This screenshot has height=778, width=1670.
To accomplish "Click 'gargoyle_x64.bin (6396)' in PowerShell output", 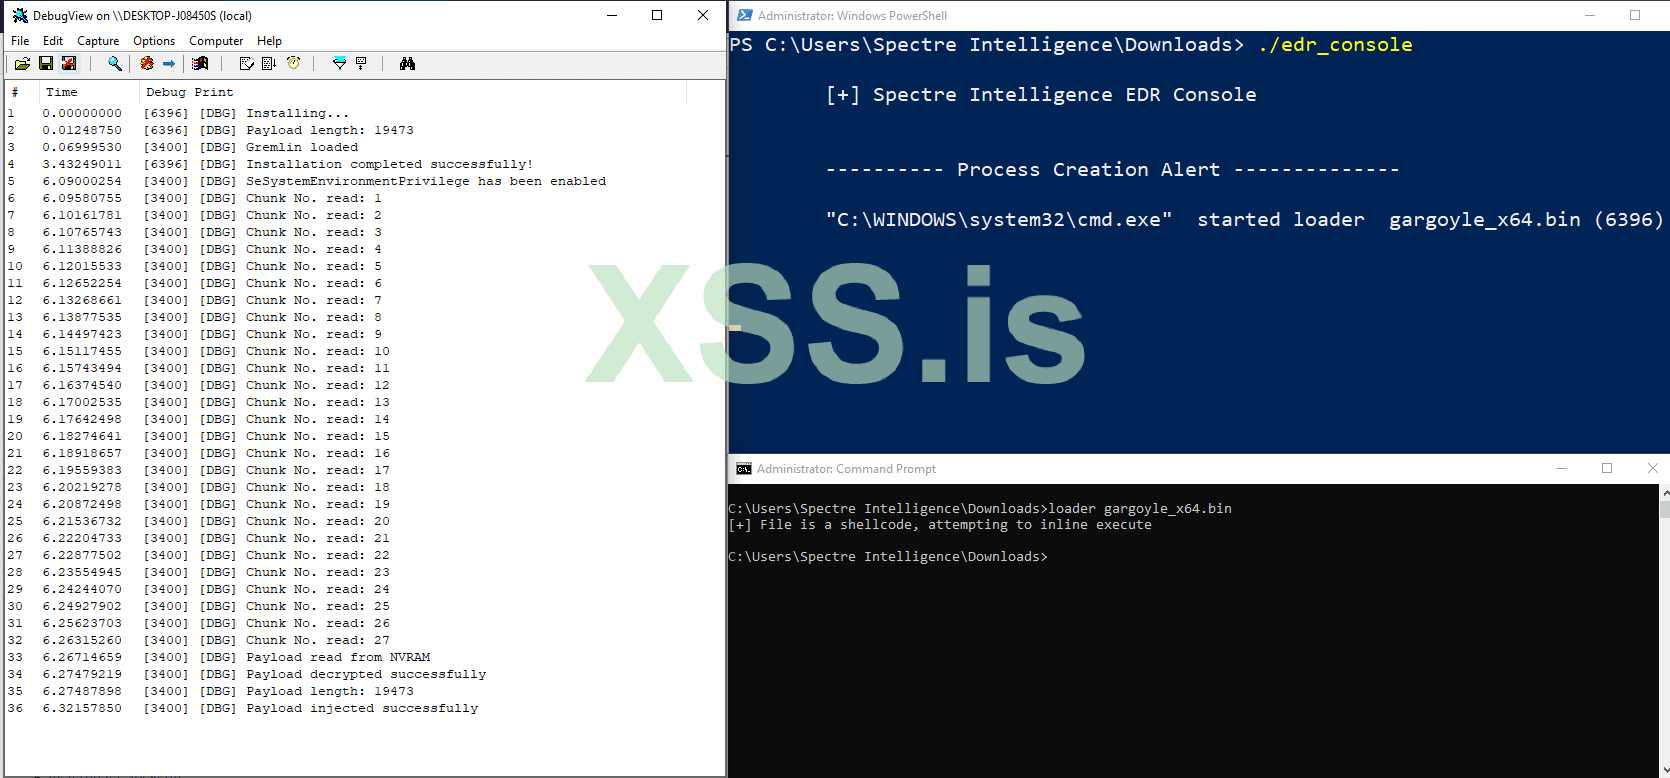I will click(x=1526, y=220).
